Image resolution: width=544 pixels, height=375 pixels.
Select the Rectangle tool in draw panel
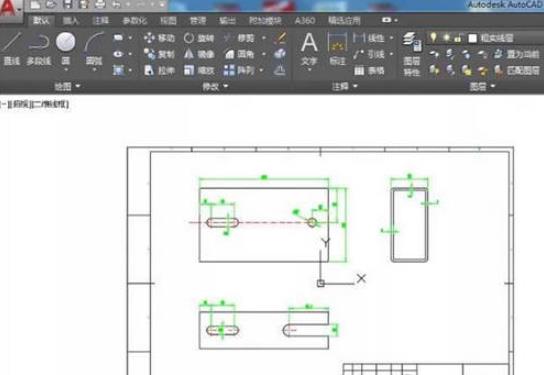point(118,37)
